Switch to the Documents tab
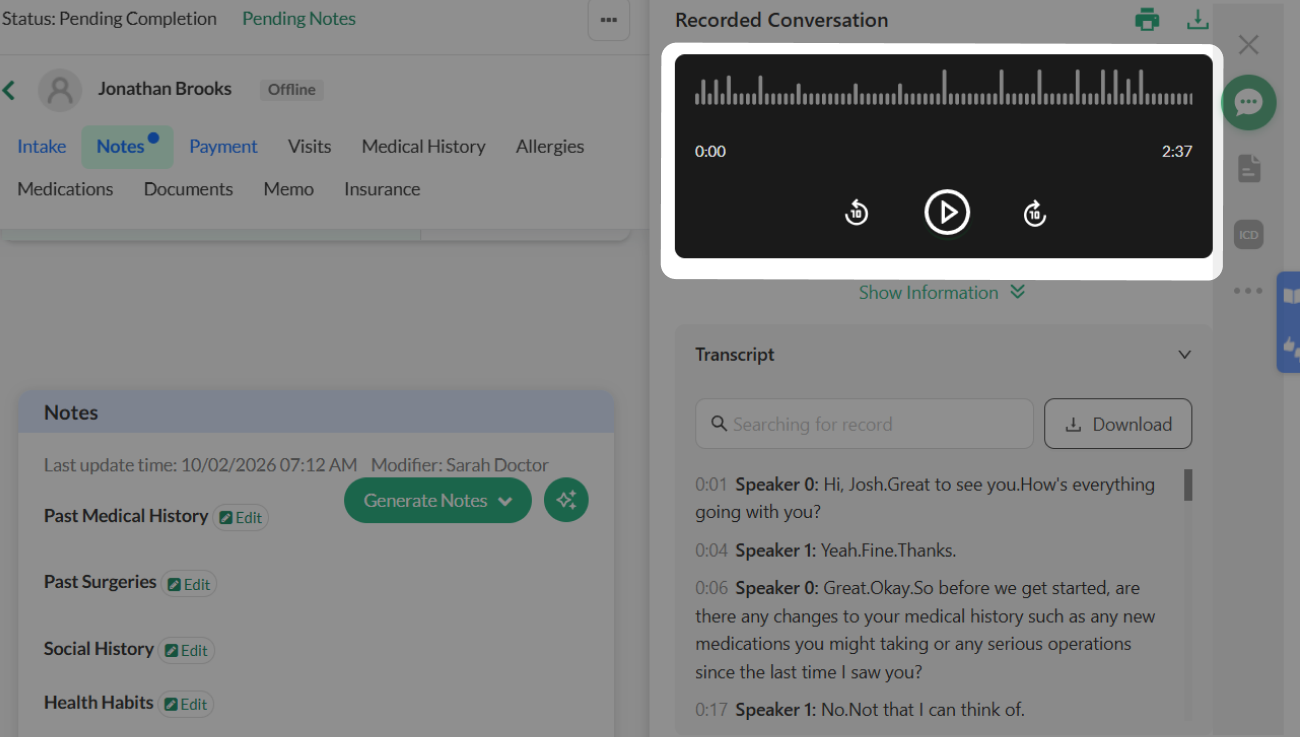 (x=188, y=189)
